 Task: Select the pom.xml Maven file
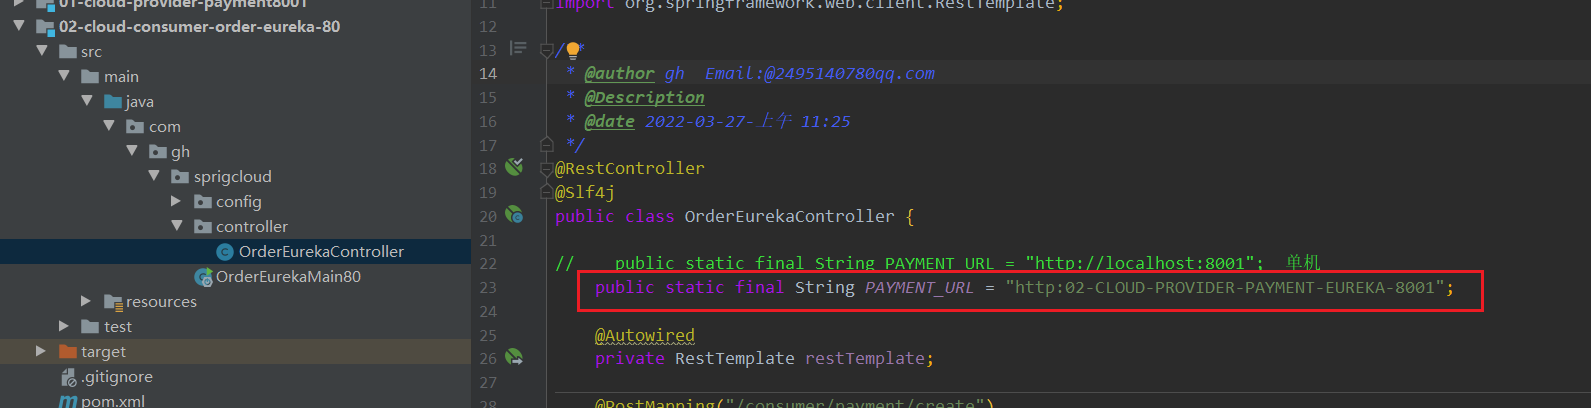pyautogui.click(x=112, y=401)
